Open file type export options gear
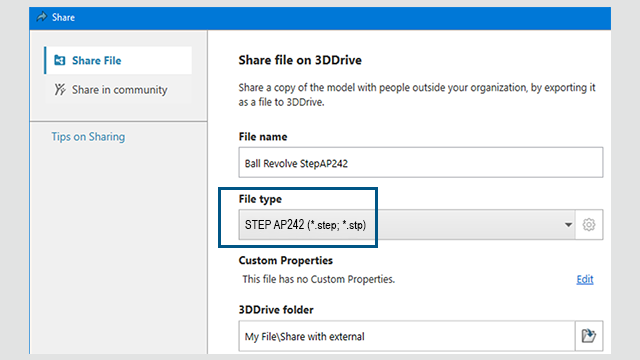This screenshot has width=640, height=360. click(589, 224)
